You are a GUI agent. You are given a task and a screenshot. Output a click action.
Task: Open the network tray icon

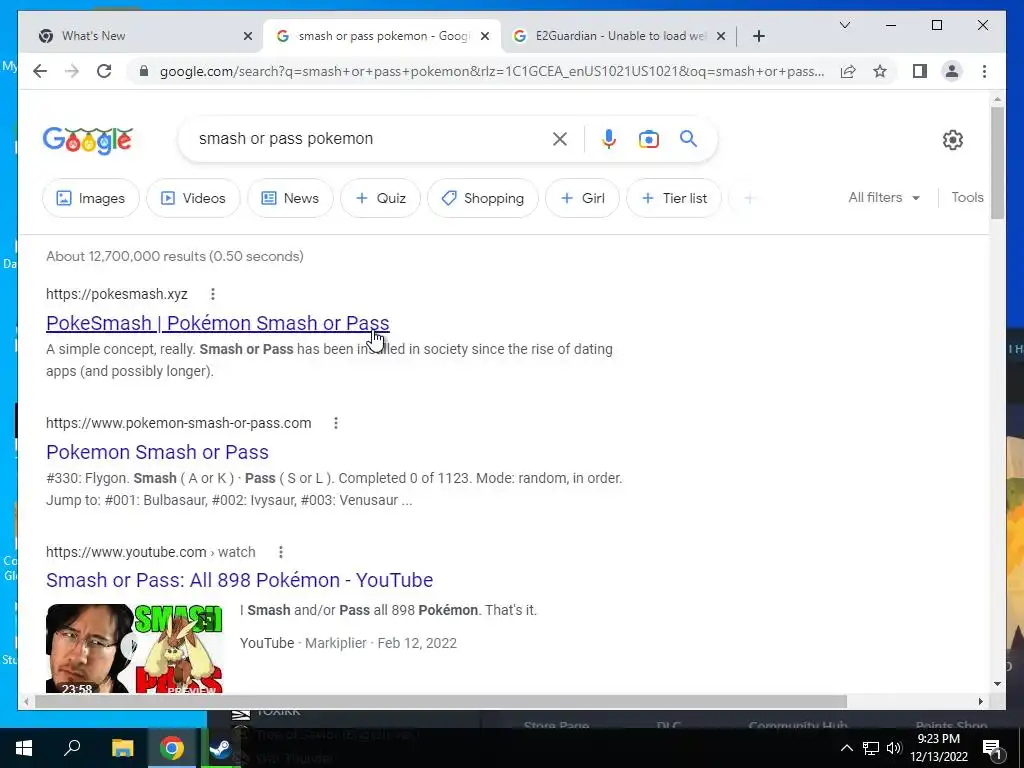pyautogui.click(x=871, y=748)
